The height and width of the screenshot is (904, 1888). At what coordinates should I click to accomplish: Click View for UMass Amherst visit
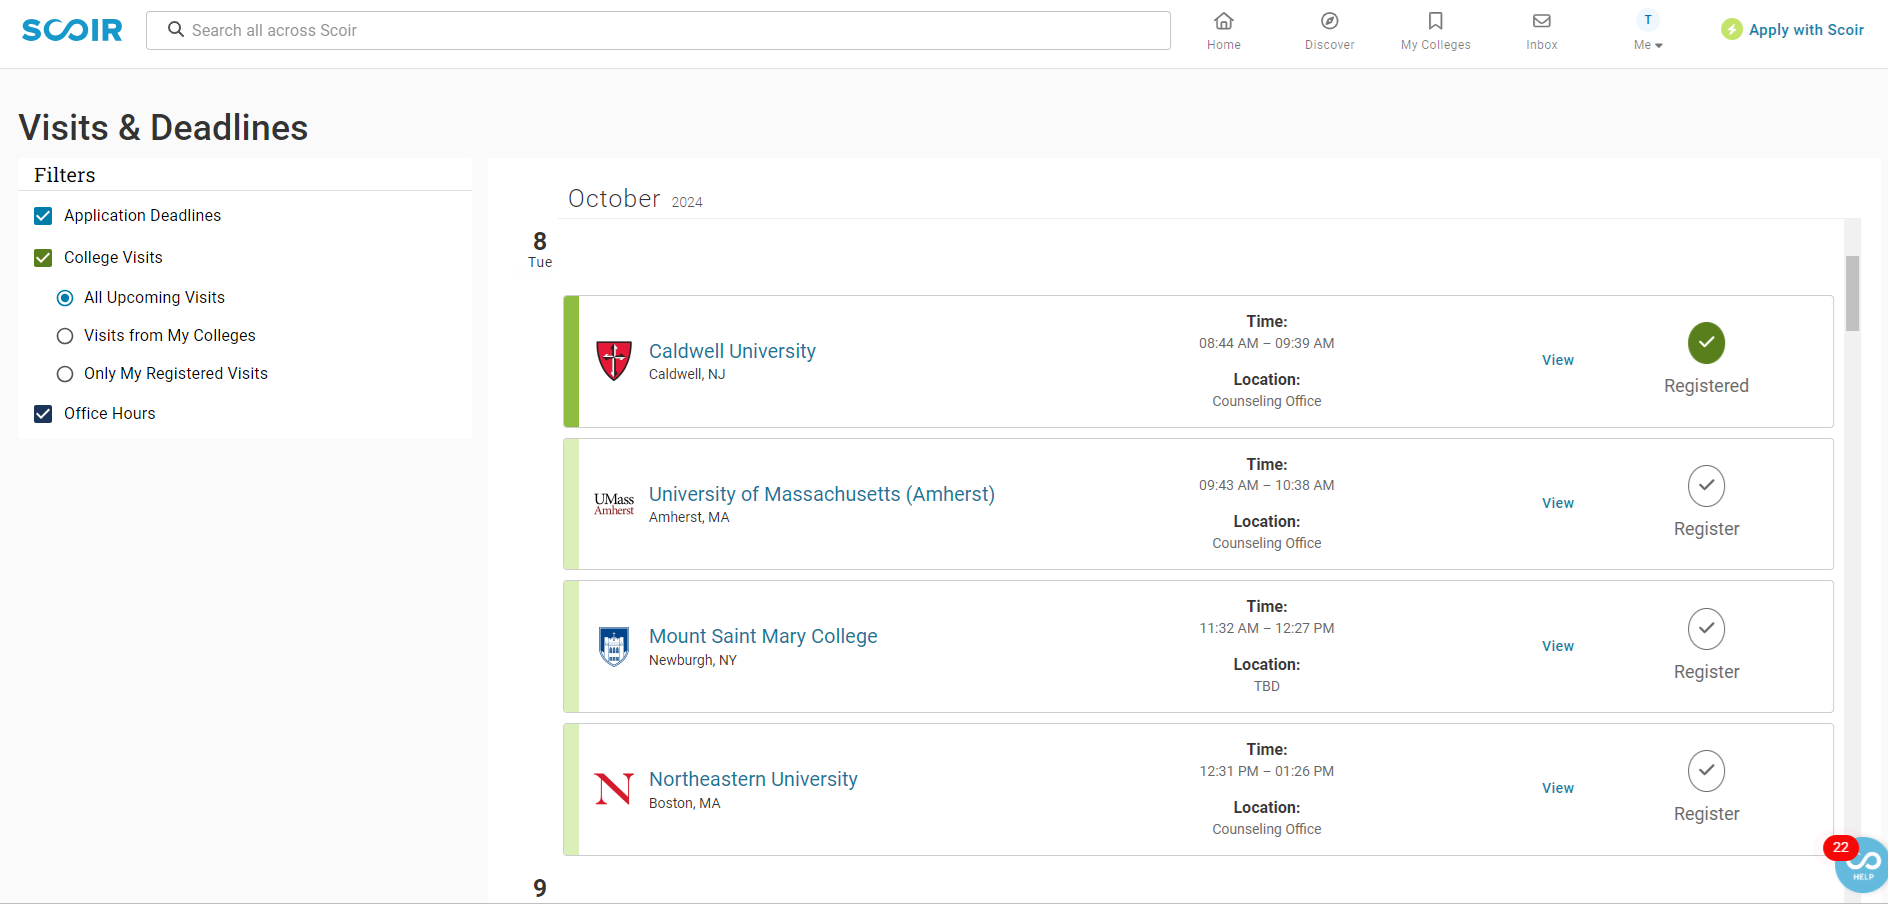pyautogui.click(x=1557, y=503)
